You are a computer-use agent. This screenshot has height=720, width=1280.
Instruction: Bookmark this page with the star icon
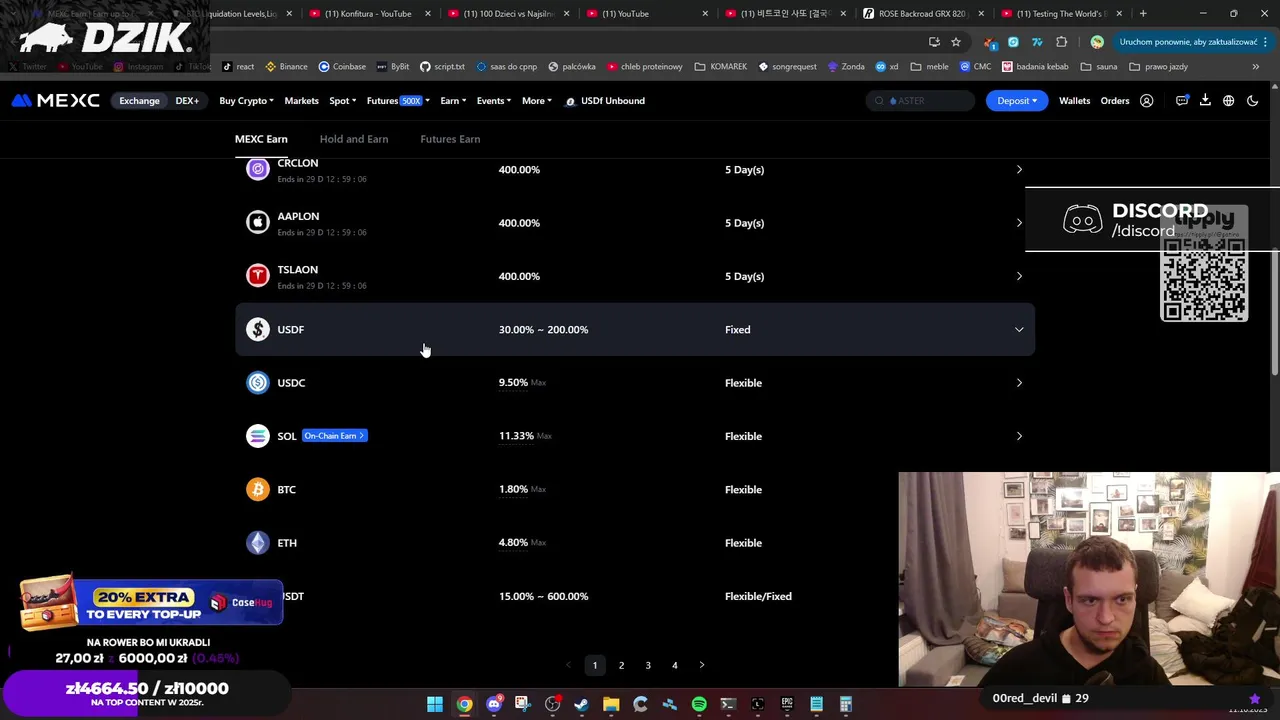[x=956, y=42]
